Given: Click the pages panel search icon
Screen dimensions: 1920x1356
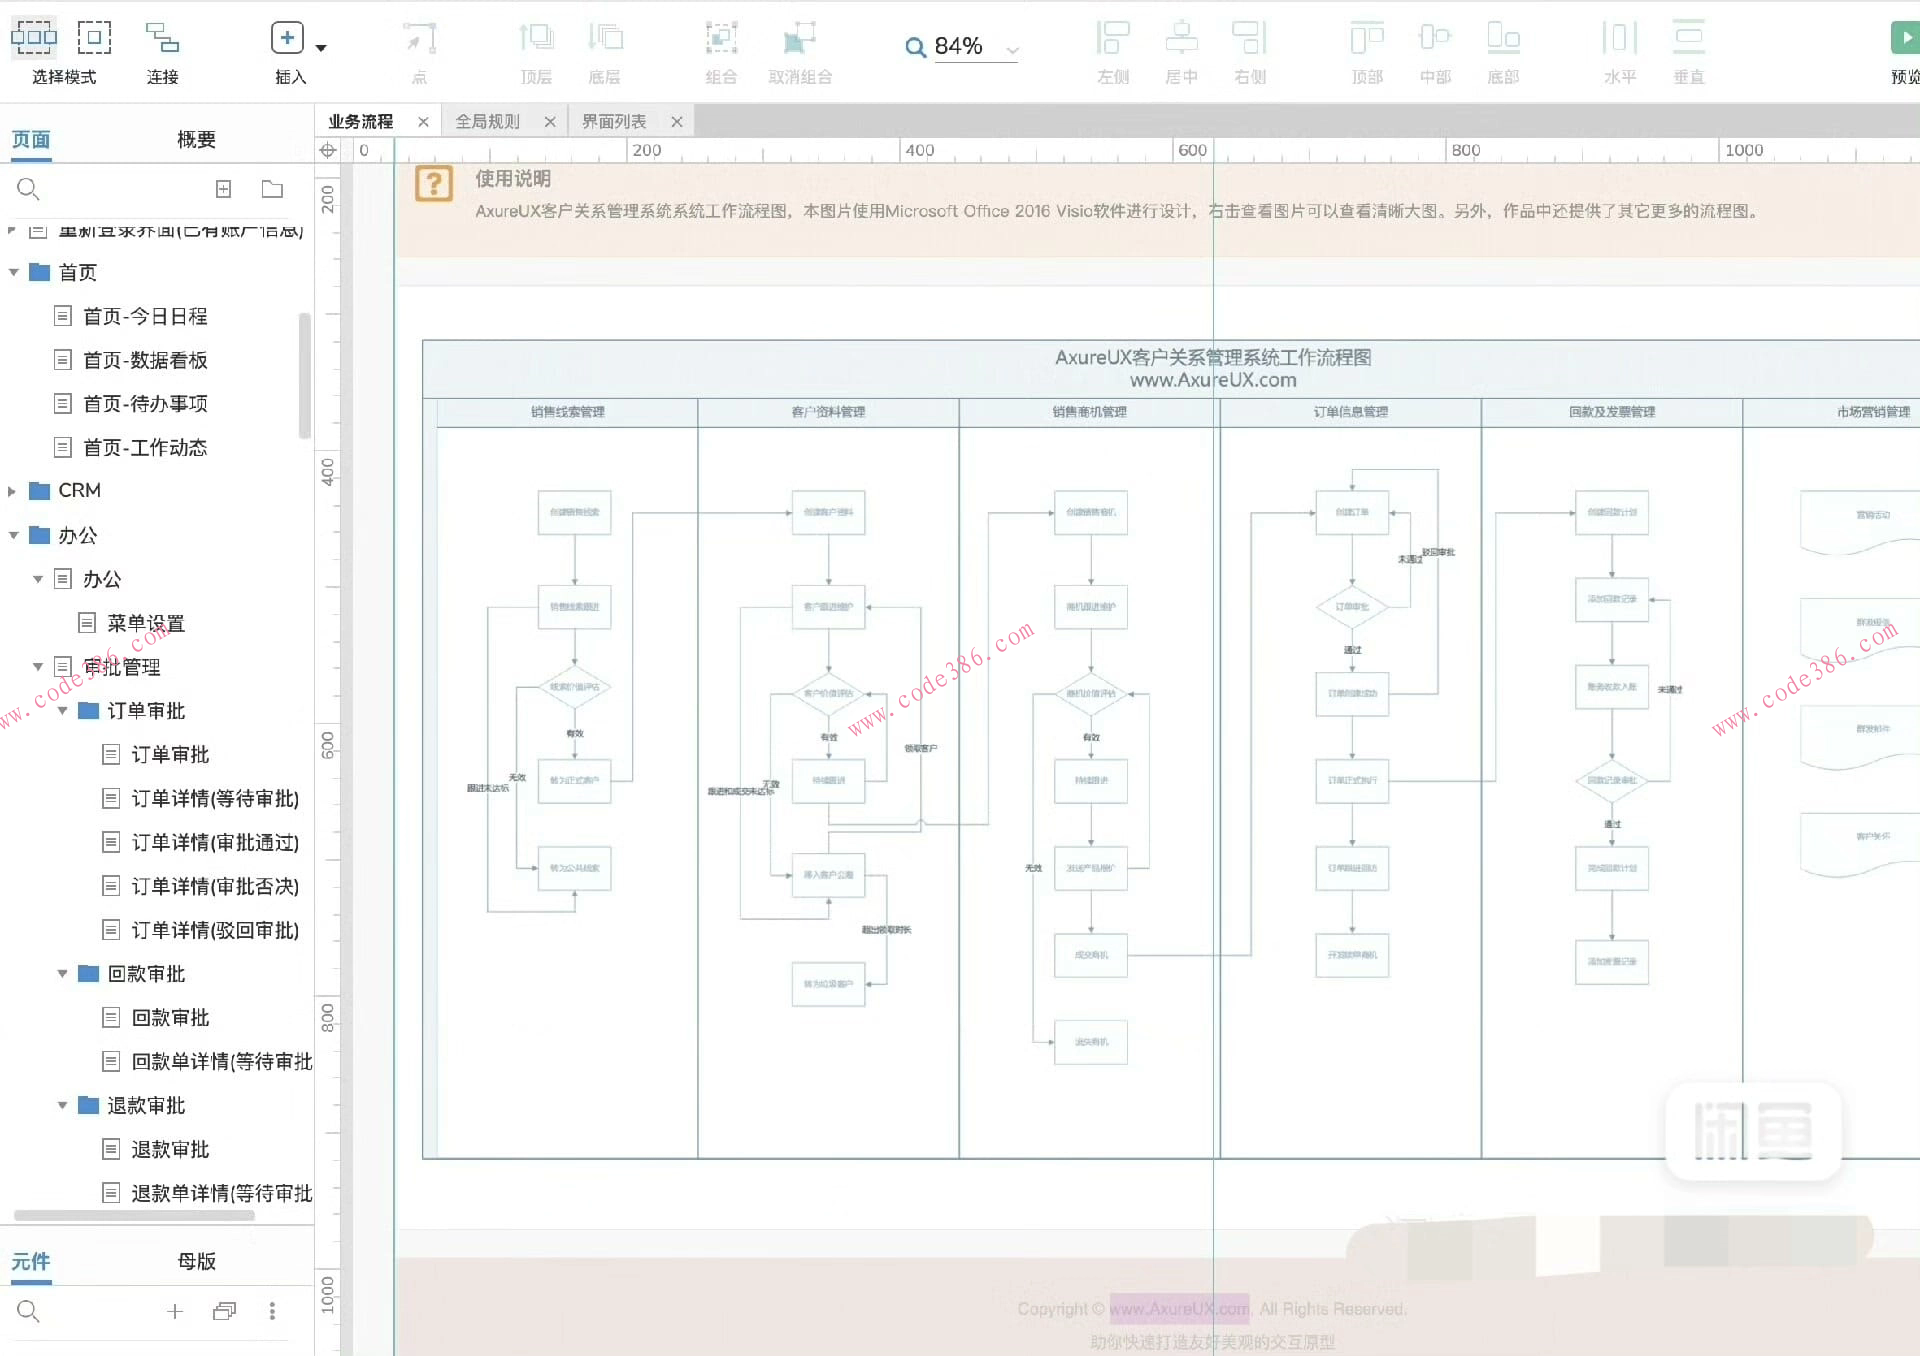Looking at the screenshot, I should tap(28, 189).
